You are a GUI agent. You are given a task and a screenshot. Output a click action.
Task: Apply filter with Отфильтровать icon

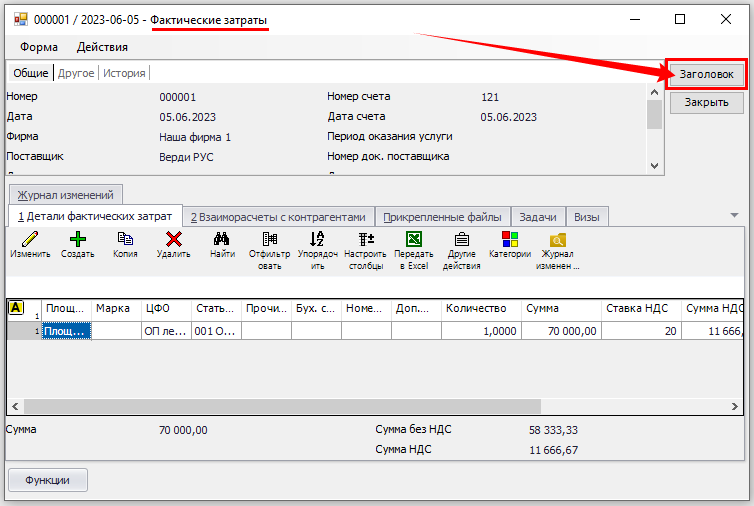pyautogui.click(x=269, y=239)
